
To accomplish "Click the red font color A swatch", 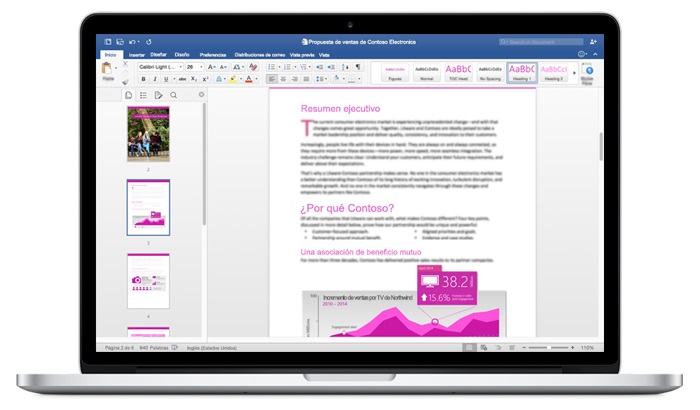I will point(249,79).
